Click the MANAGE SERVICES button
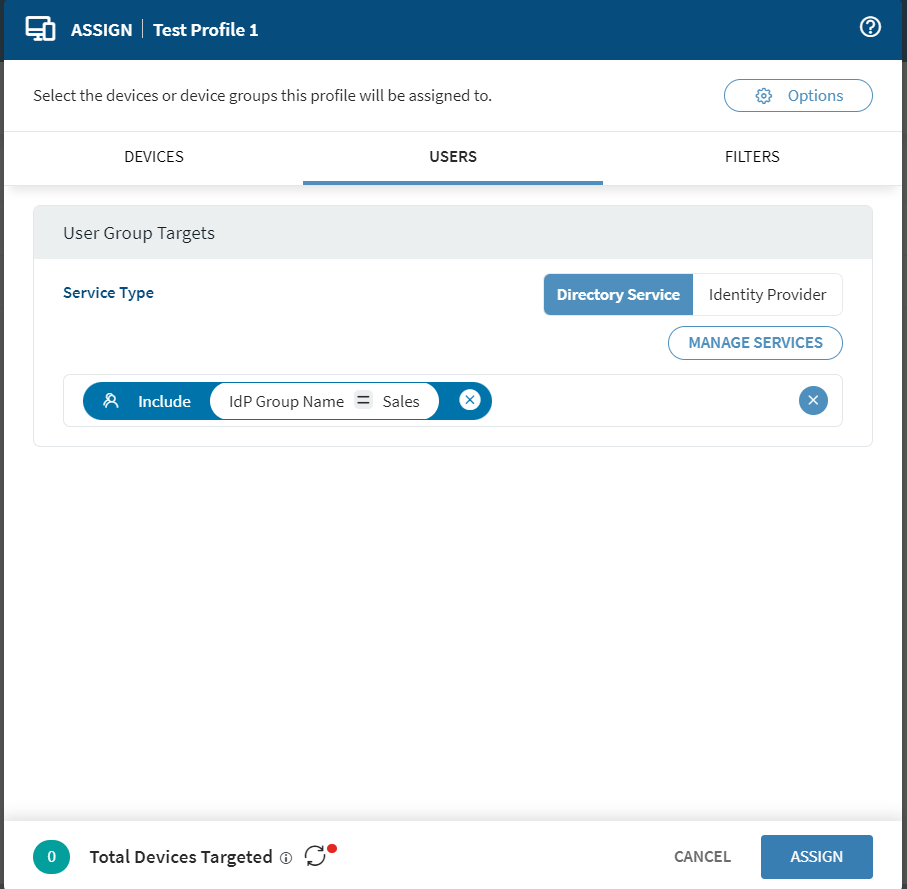 (755, 343)
